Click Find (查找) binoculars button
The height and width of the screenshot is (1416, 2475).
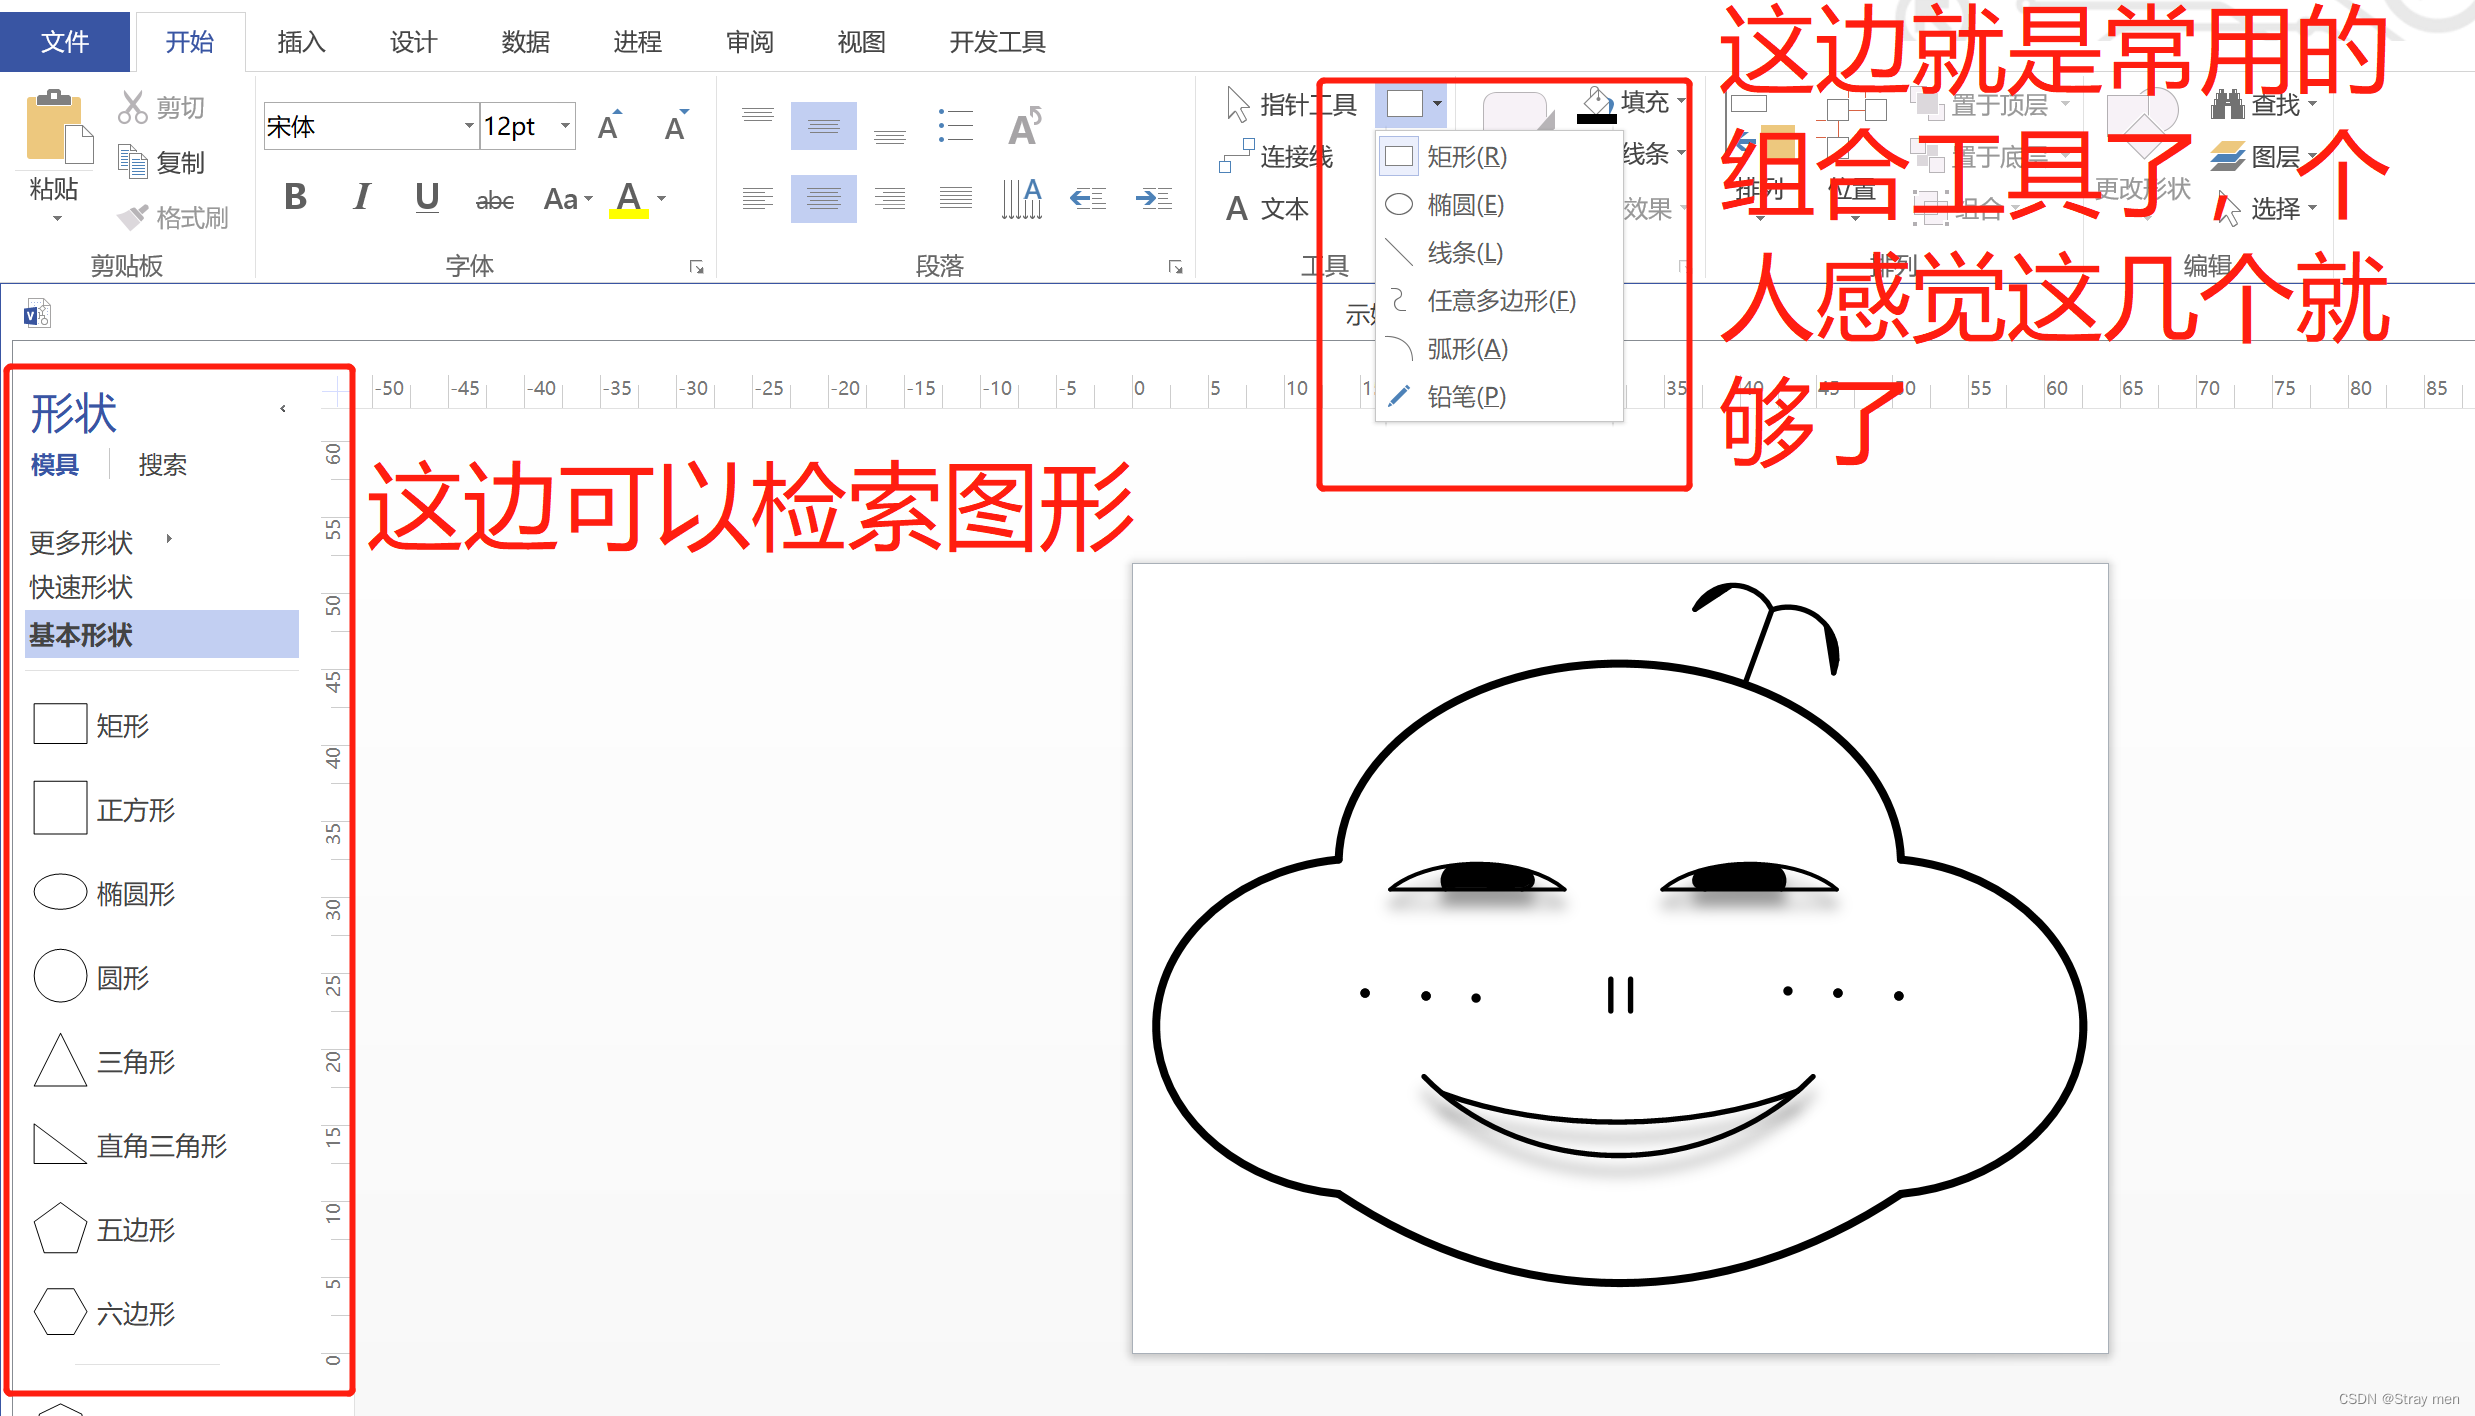tap(2264, 104)
